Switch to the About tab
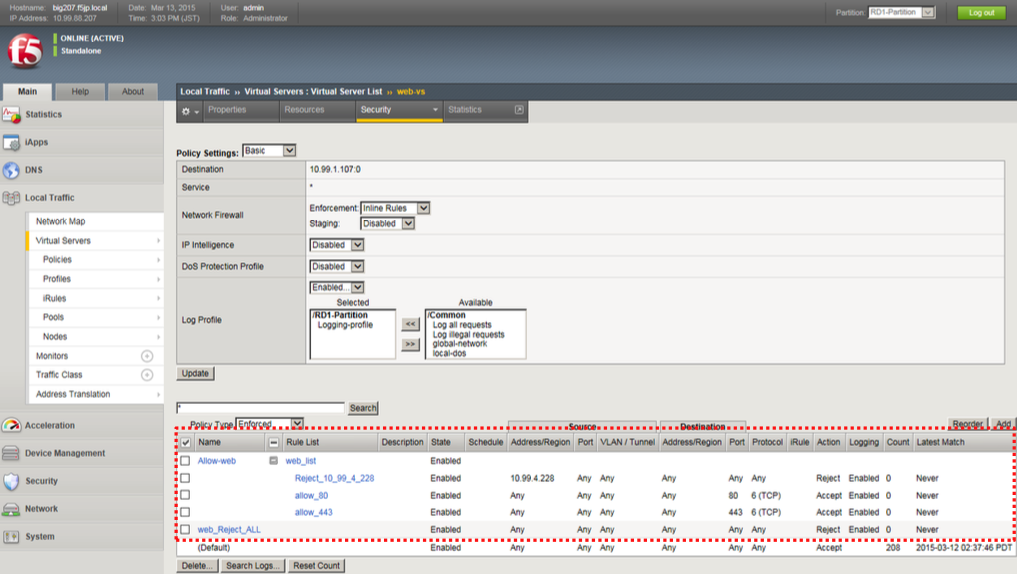 pyautogui.click(x=132, y=91)
